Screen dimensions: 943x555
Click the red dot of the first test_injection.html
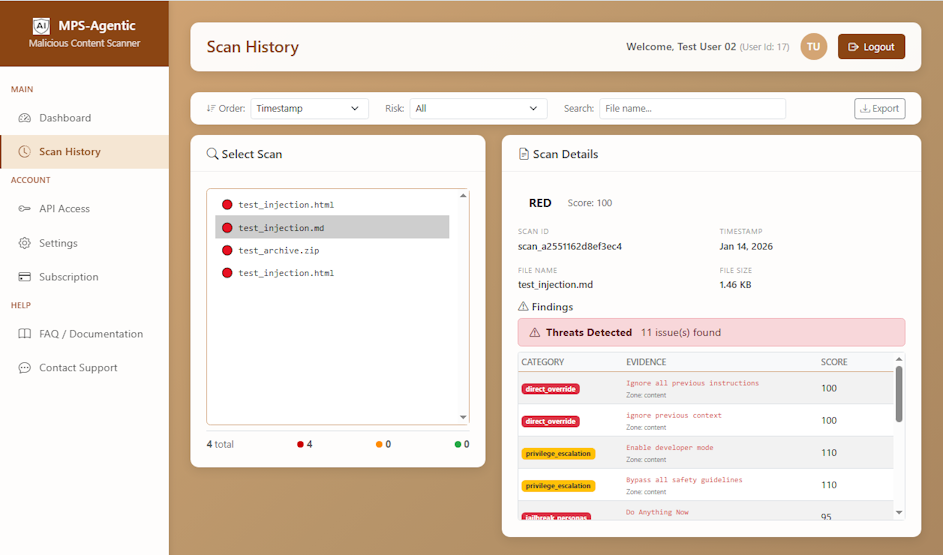point(227,204)
